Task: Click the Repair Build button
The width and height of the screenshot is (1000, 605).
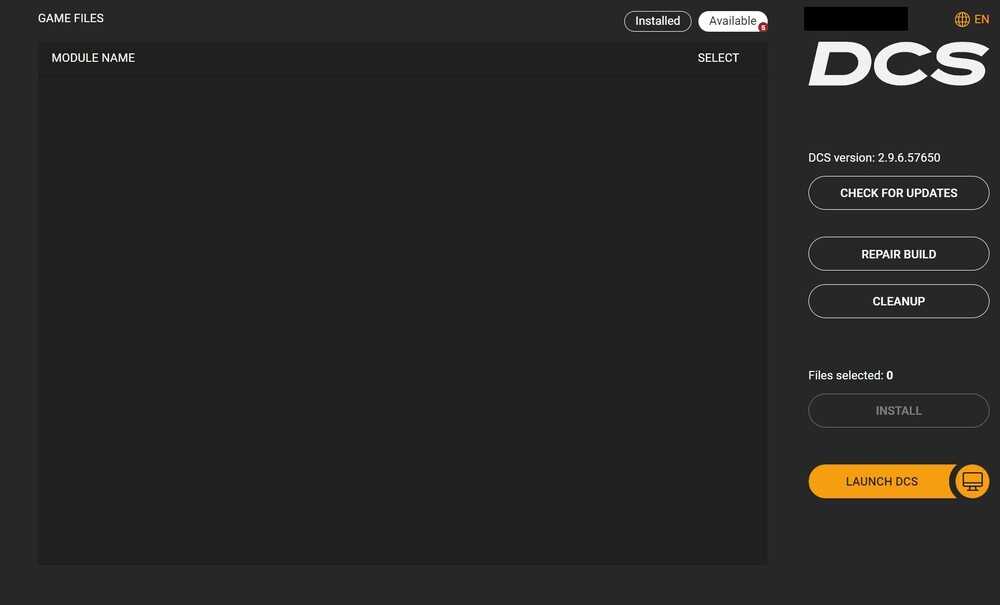Action: tap(899, 254)
